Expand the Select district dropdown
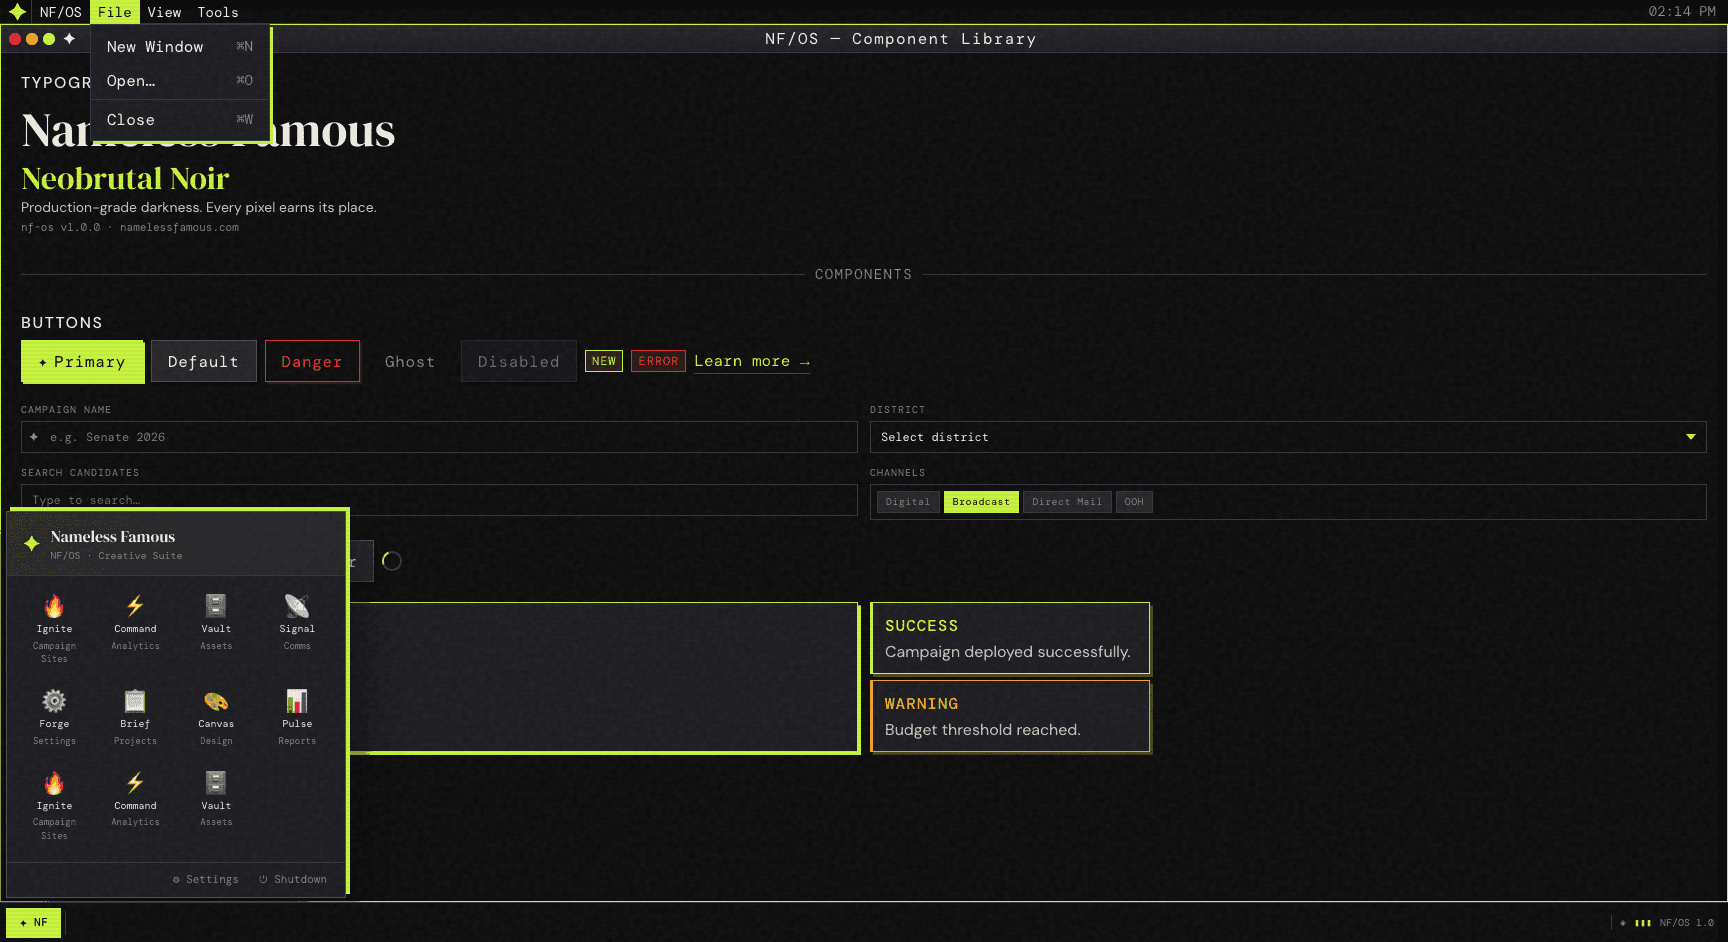The image size is (1728, 942). click(x=1289, y=437)
